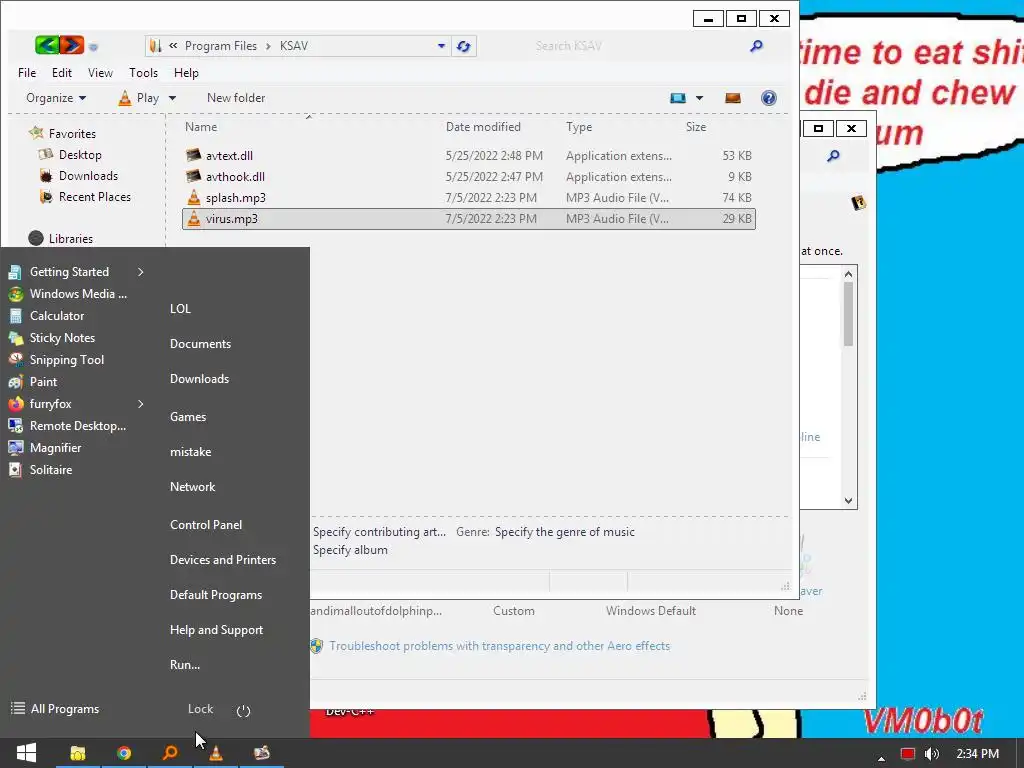The image size is (1024, 768).
Task: Open the view options dropdown arrow
Action: click(x=699, y=98)
